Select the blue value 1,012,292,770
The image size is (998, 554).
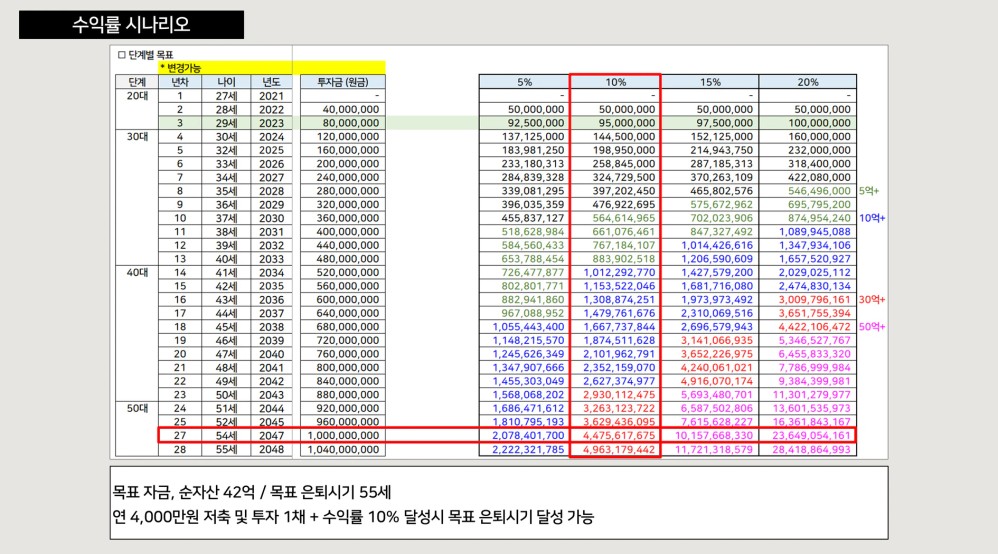(619, 273)
